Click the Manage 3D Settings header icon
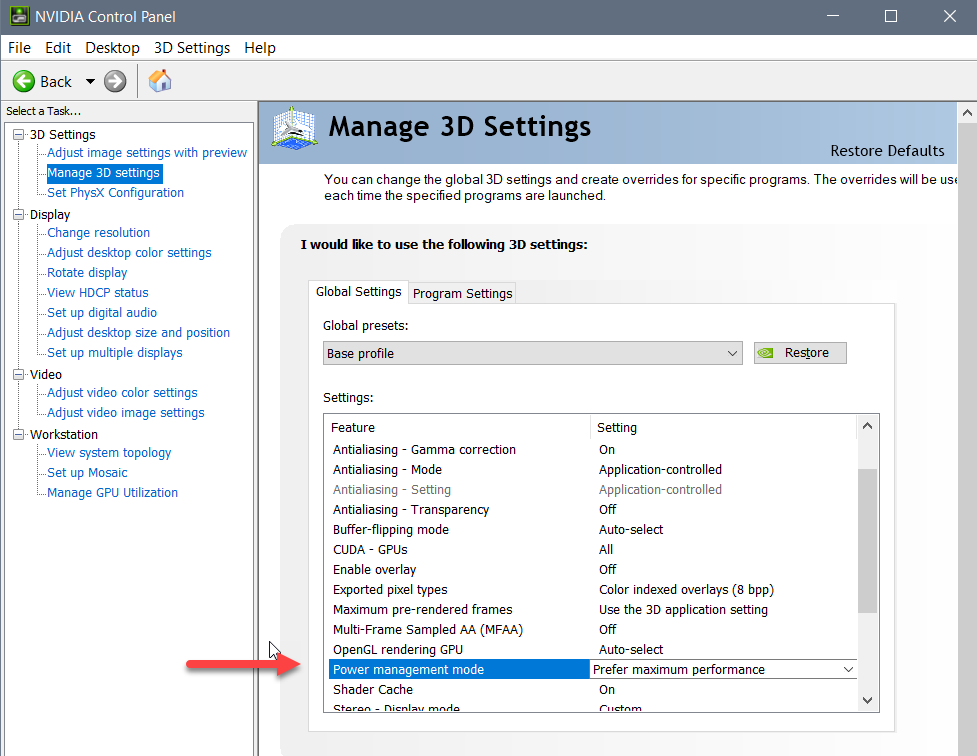Image resolution: width=977 pixels, height=756 pixels. tap(294, 128)
